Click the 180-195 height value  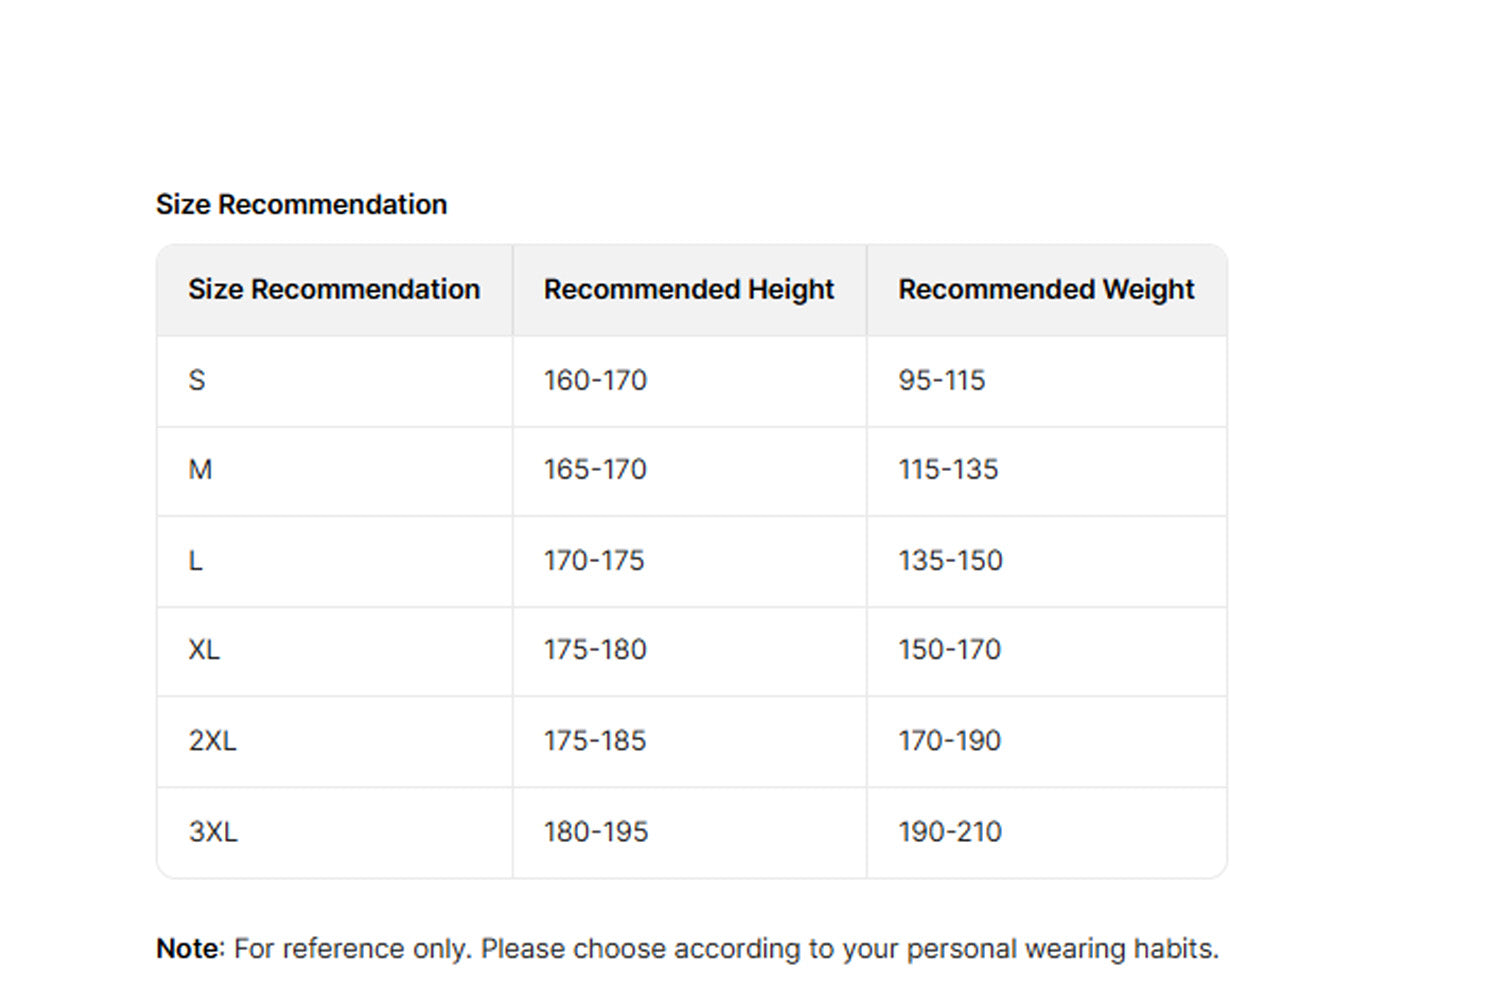coord(596,831)
